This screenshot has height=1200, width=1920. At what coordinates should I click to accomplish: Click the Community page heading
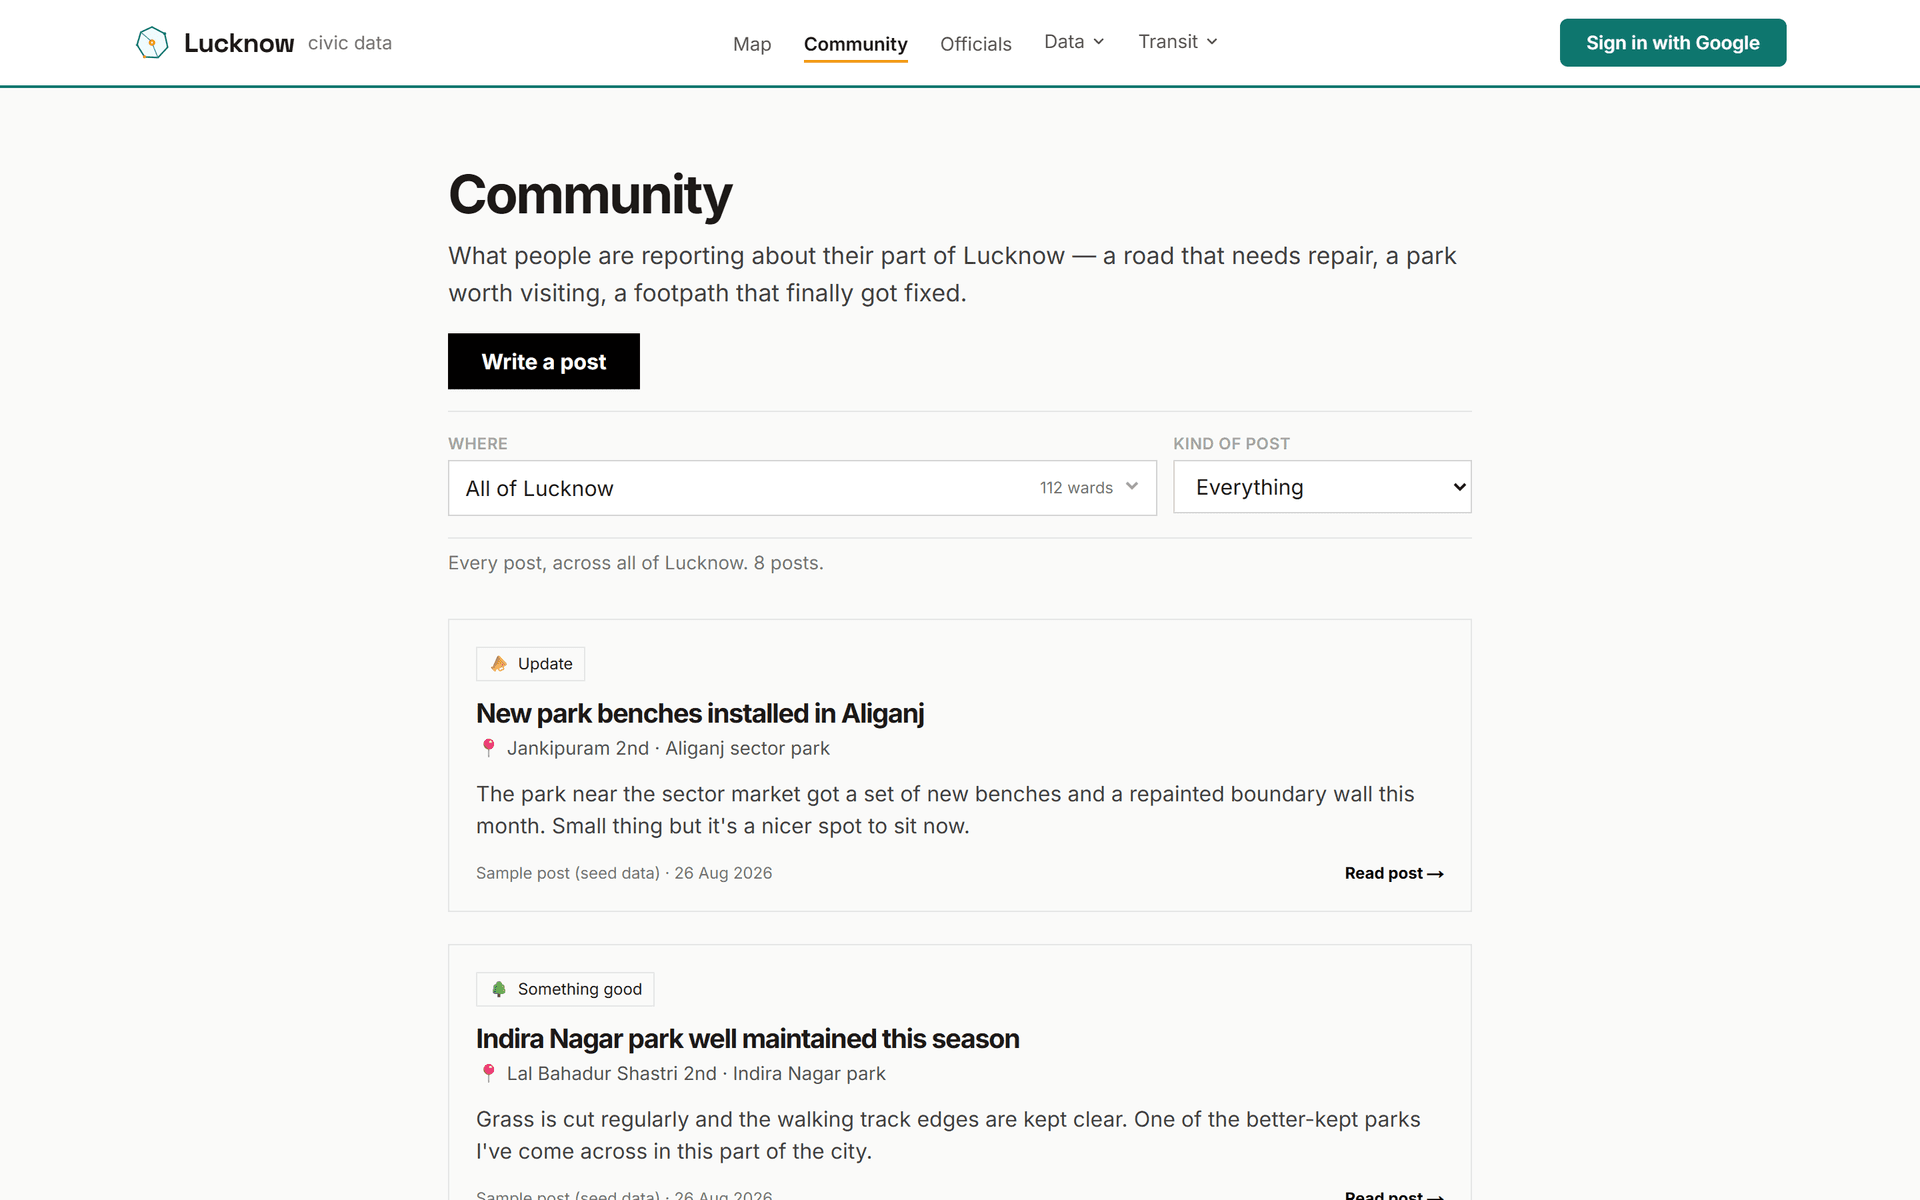pos(590,194)
